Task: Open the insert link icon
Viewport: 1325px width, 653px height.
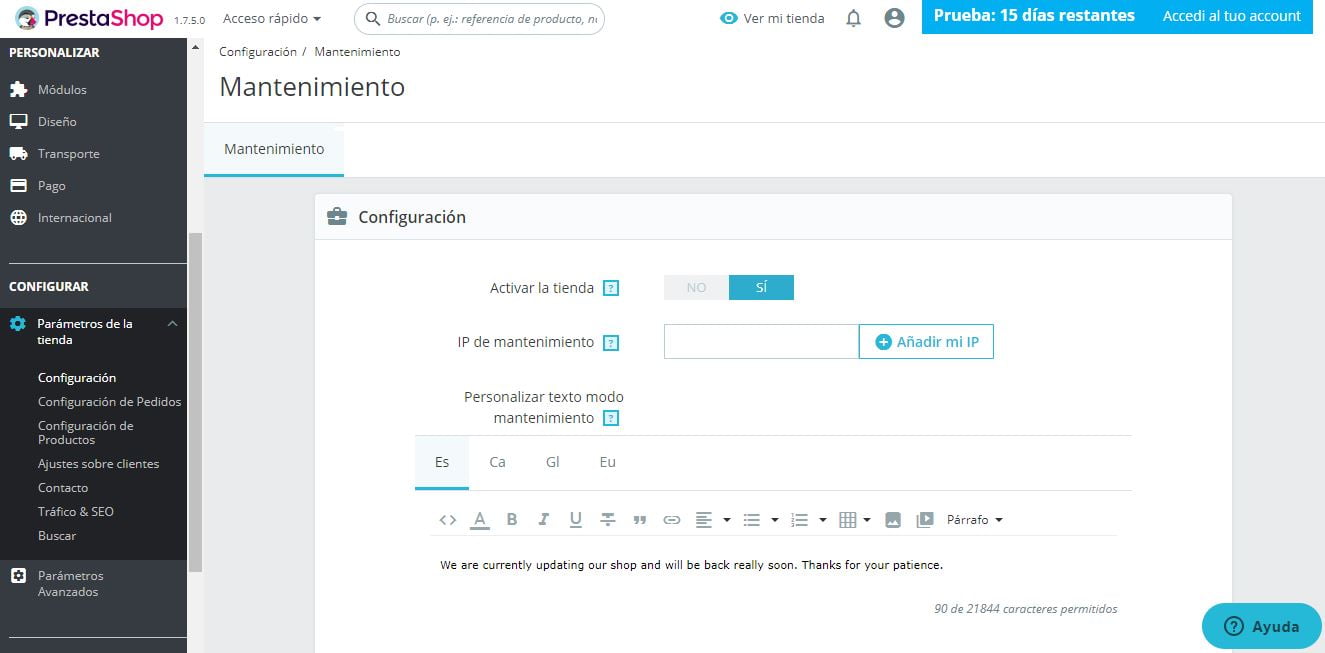Action: point(671,519)
